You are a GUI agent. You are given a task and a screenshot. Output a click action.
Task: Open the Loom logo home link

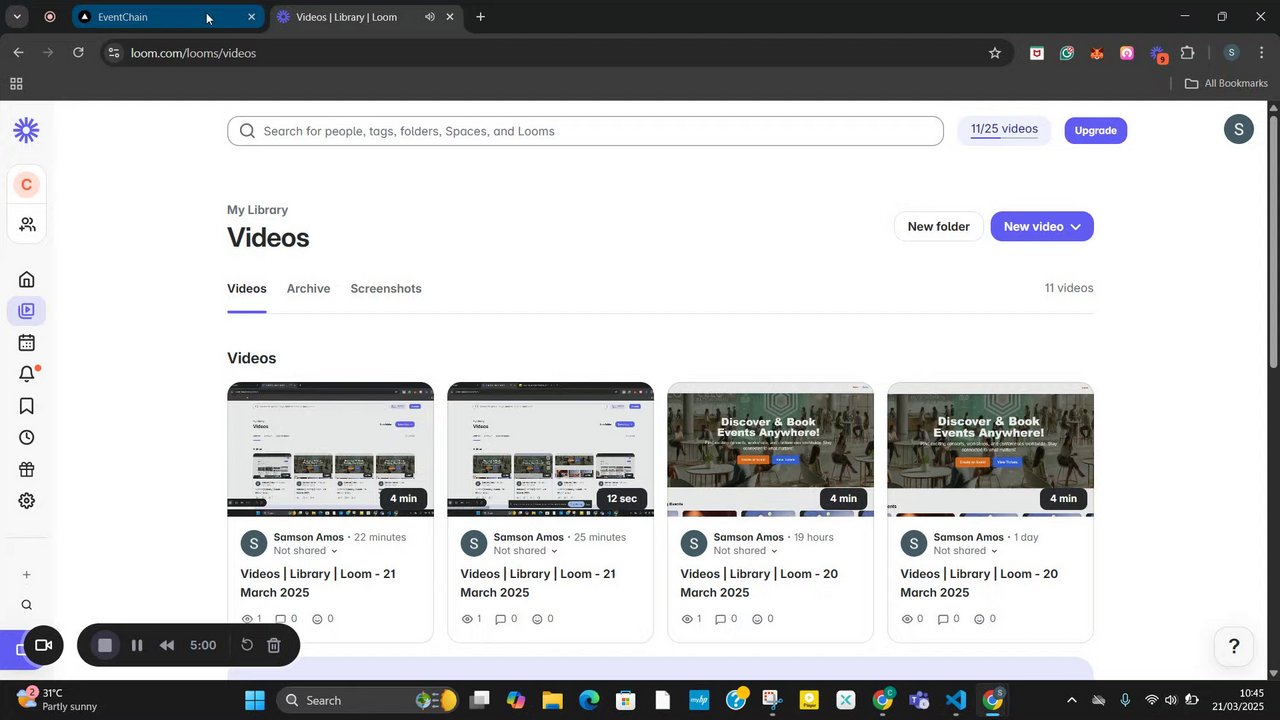pyautogui.click(x=26, y=130)
